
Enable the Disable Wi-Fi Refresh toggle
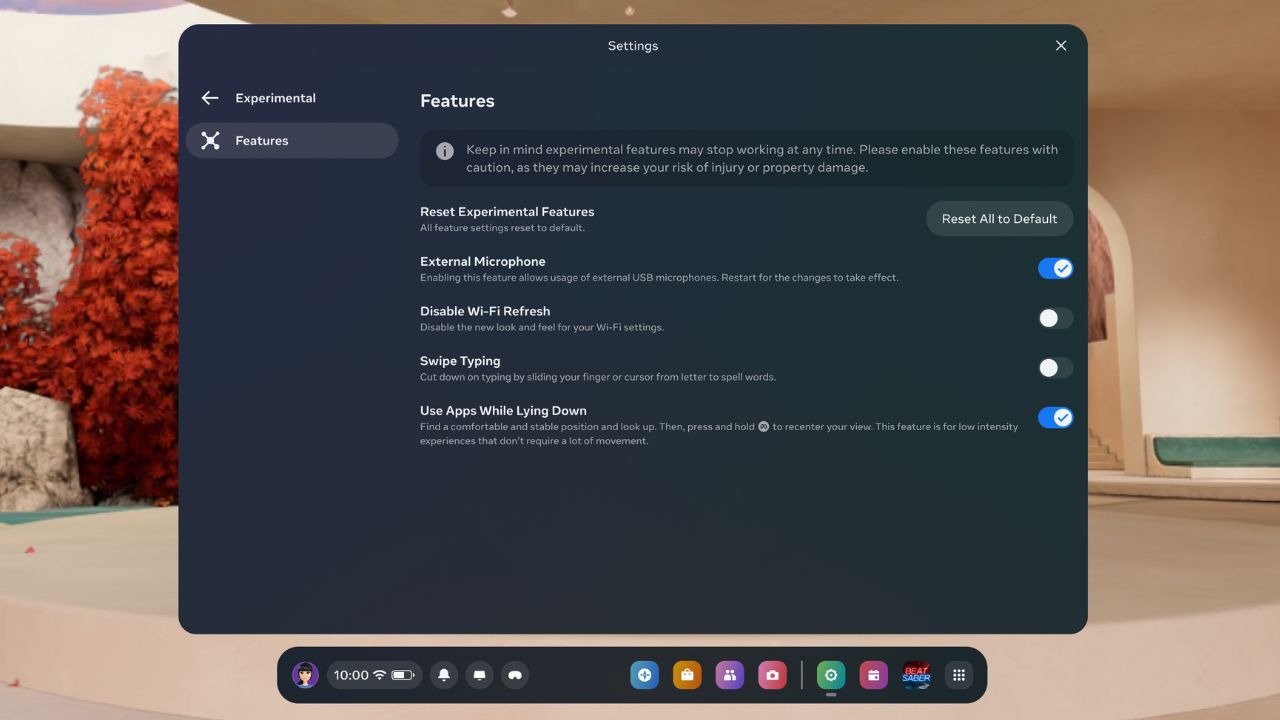(x=1055, y=318)
